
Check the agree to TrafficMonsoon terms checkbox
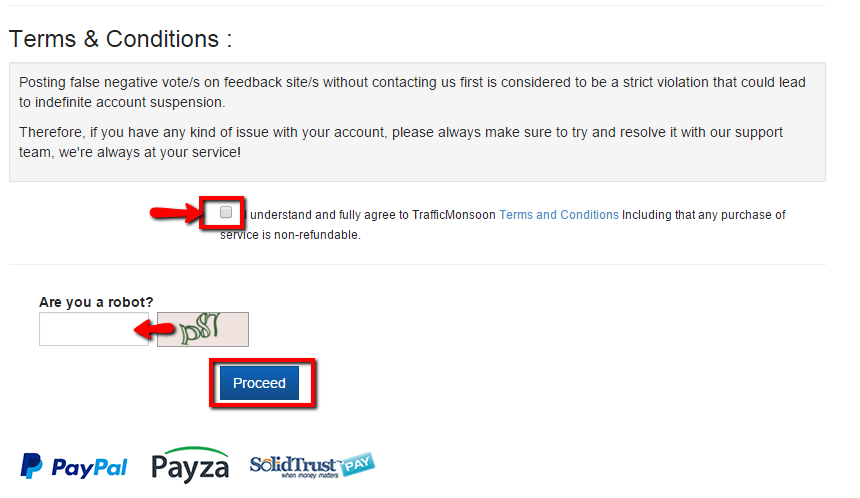click(226, 212)
